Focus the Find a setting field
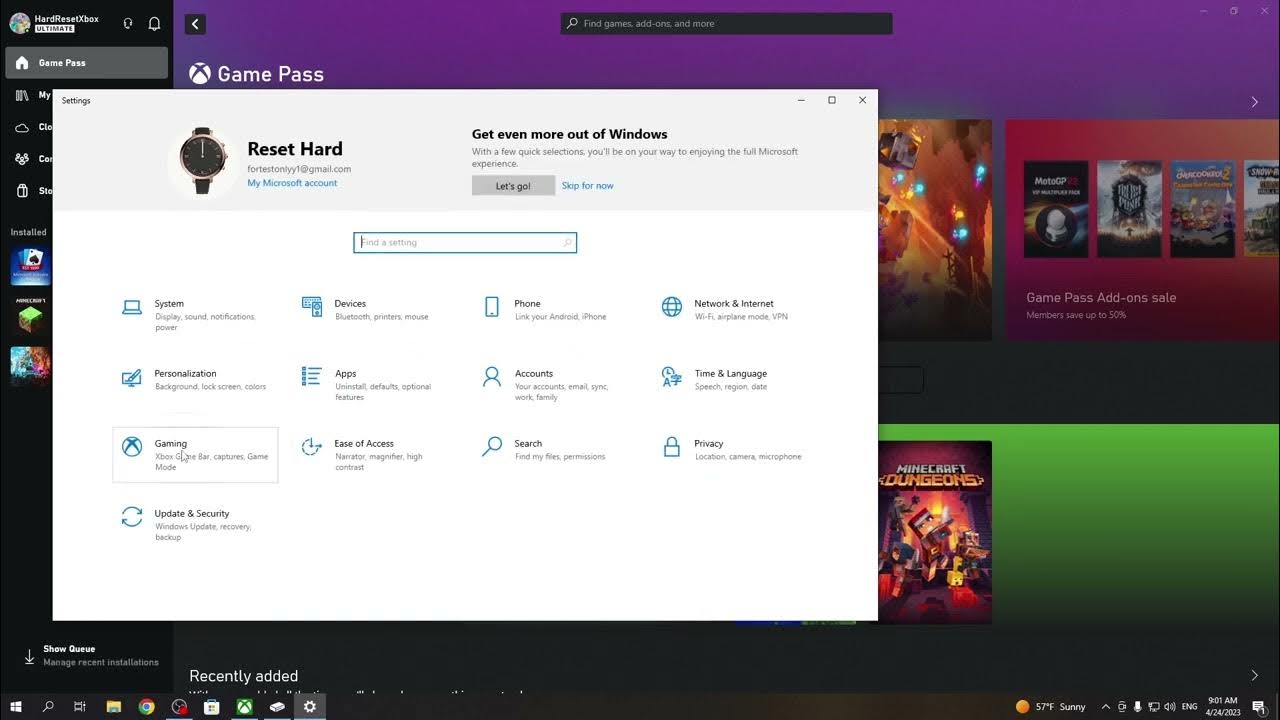Image resolution: width=1280 pixels, height=720 pixels. (465, 242)
